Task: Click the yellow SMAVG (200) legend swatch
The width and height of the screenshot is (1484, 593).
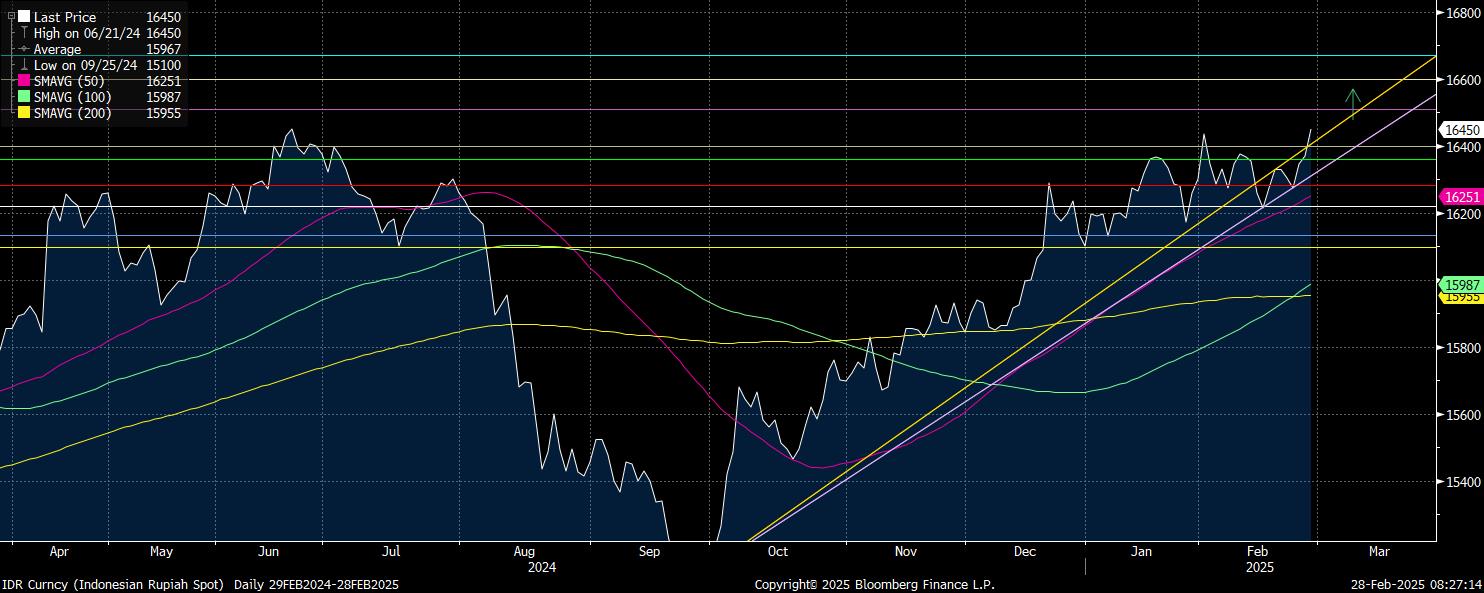Action: click(24, 113)
